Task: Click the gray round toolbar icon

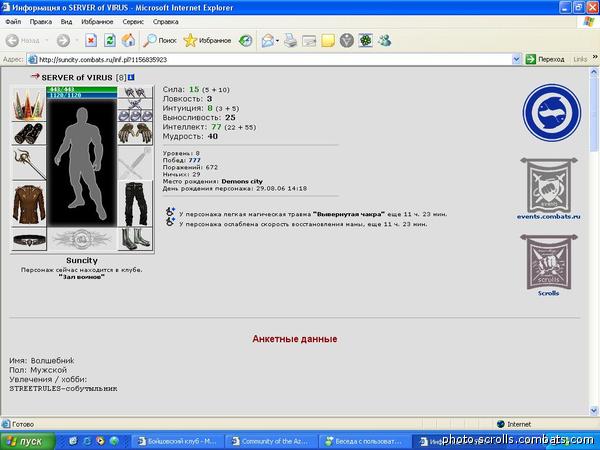Action: (347, 40)
